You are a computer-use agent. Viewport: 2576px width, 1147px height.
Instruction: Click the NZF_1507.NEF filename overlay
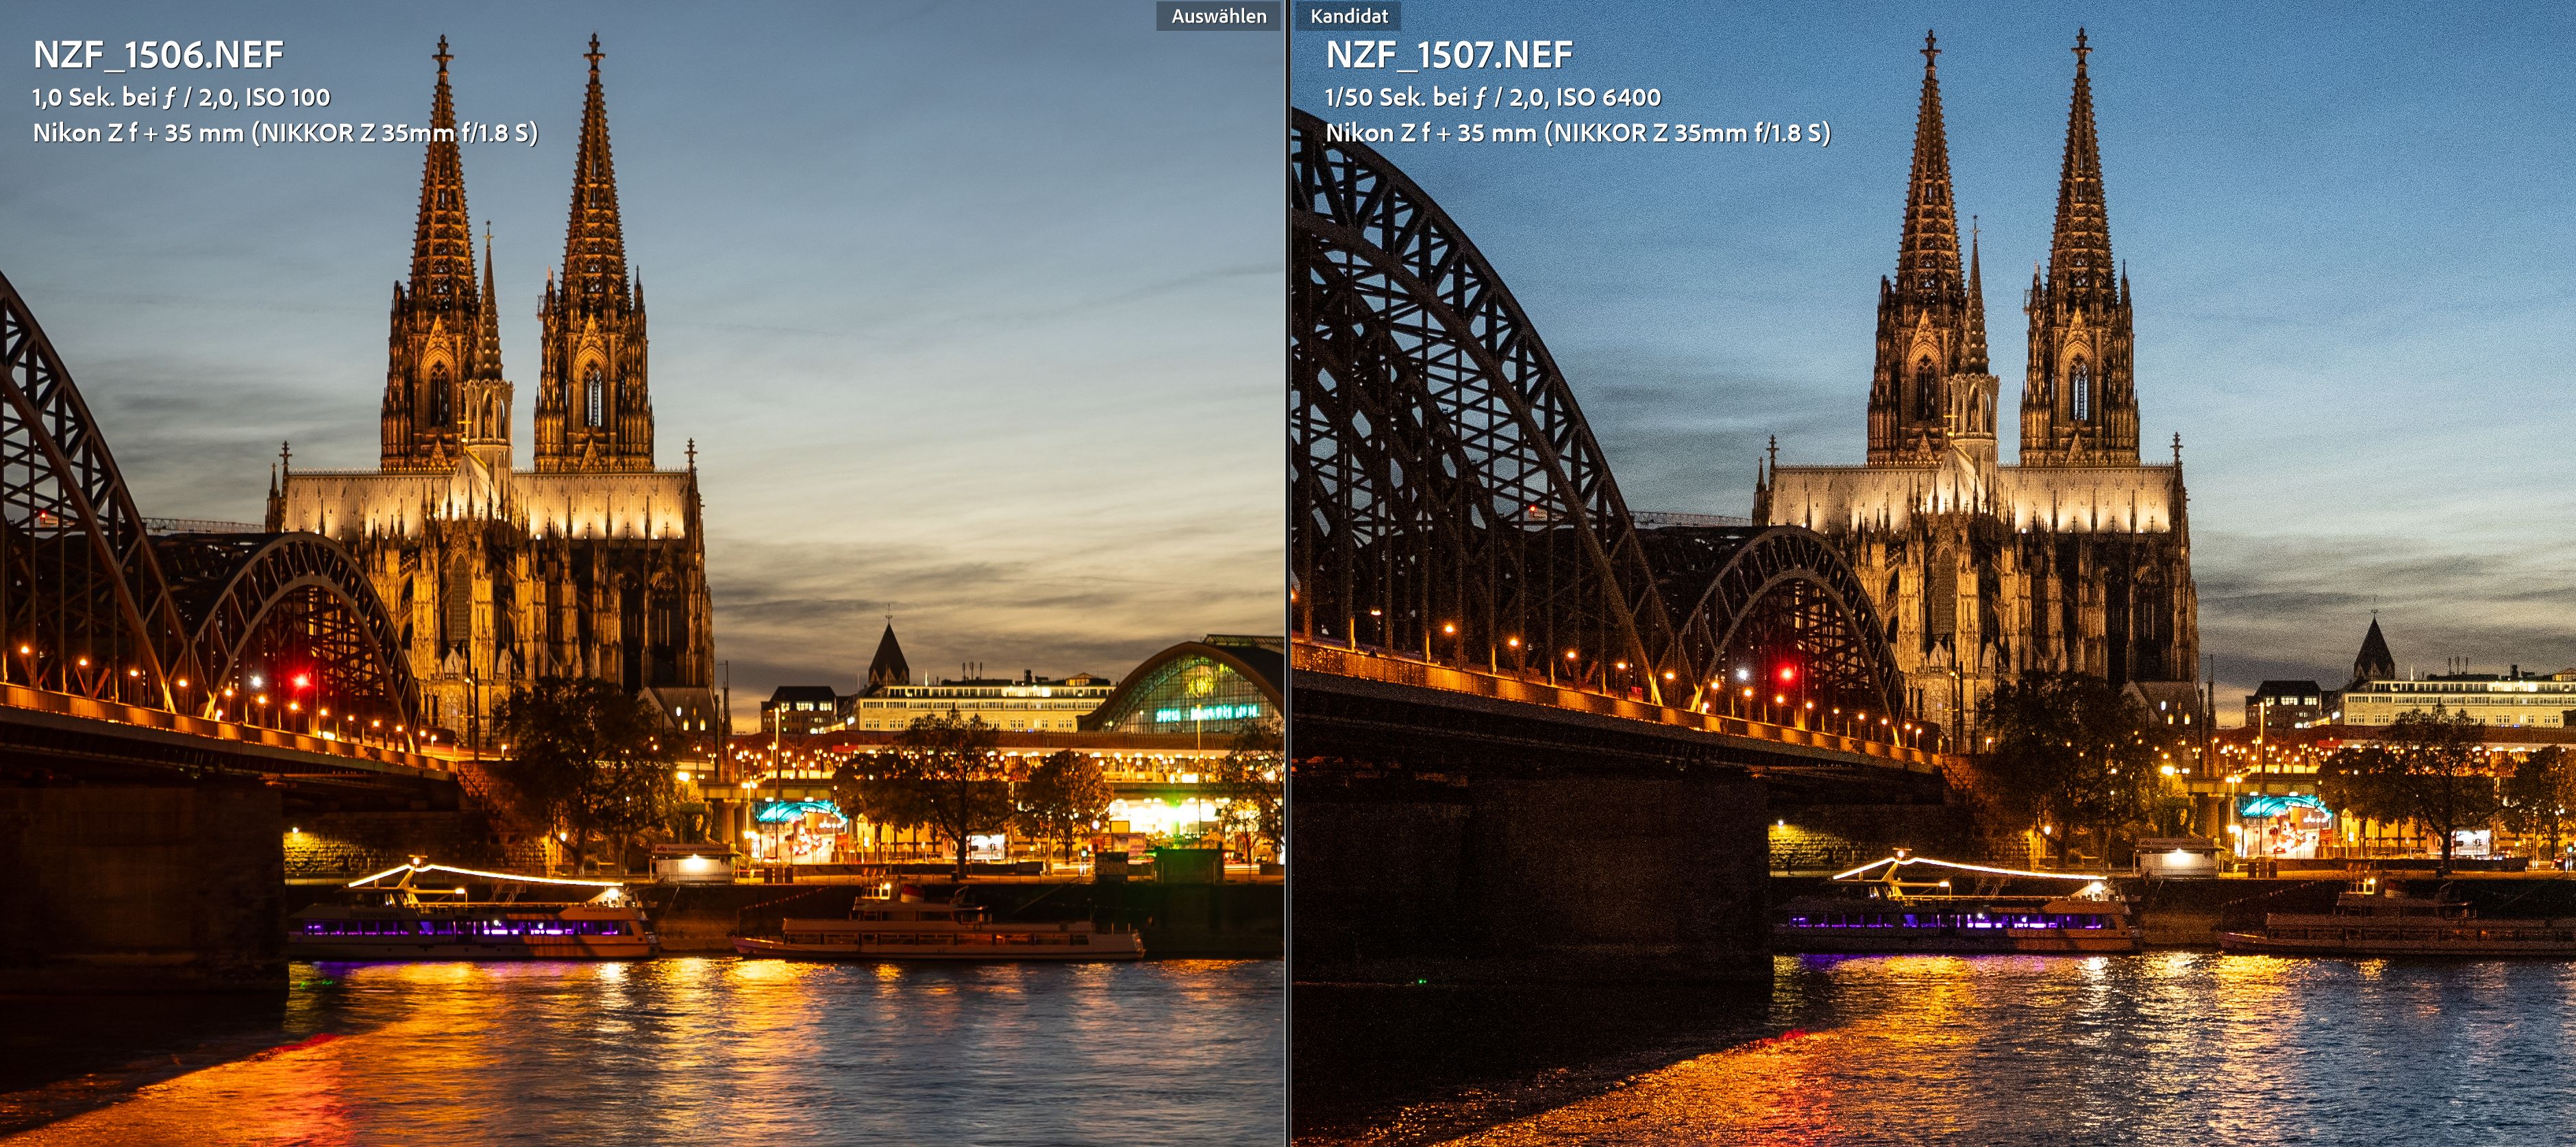coord(1449,55)
